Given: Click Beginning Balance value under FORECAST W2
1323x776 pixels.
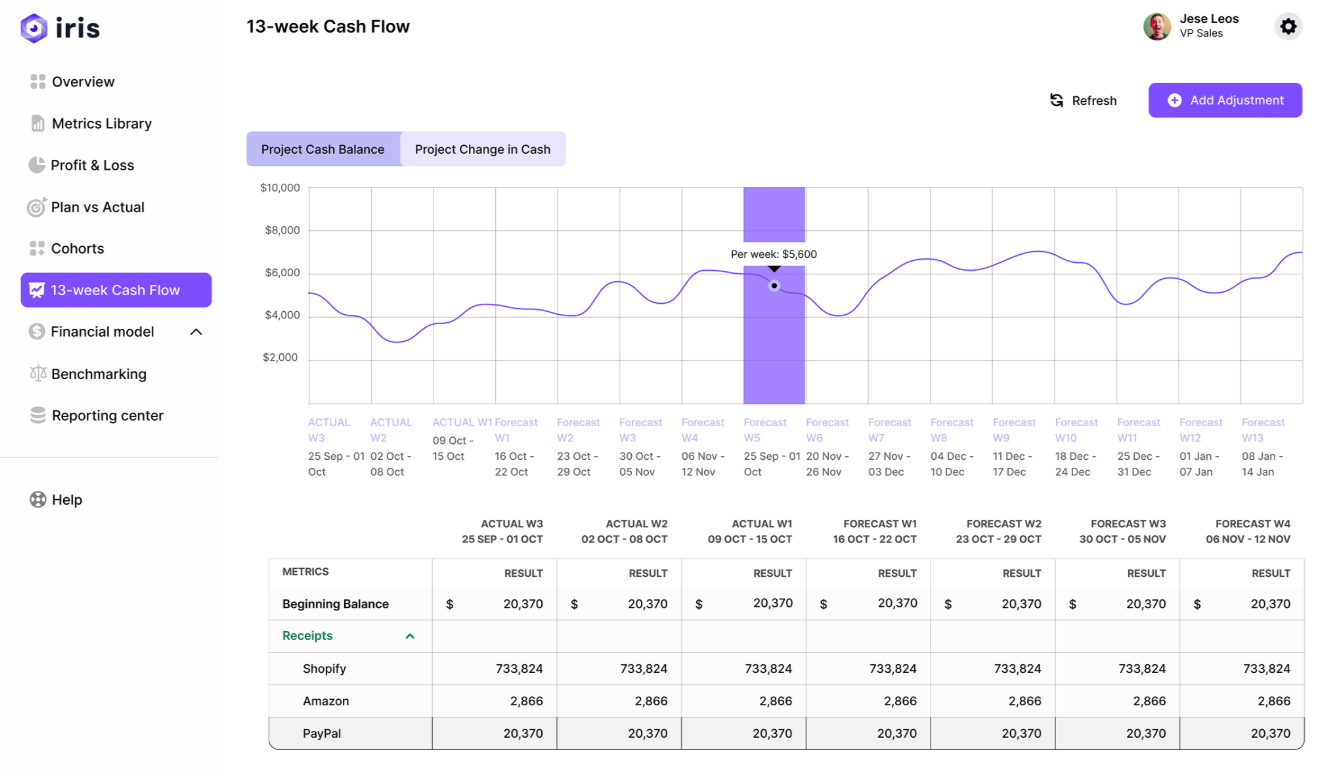Looking at the screenshot, I should 1022,604.
